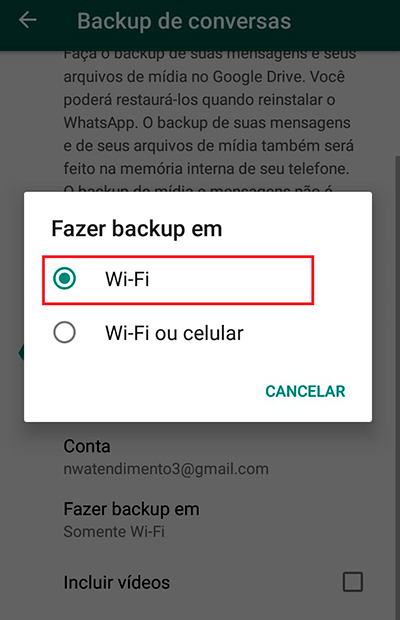Tap the back arrow in the header
The width and height of the screenshot is (400, 620).
coord(28,20)
